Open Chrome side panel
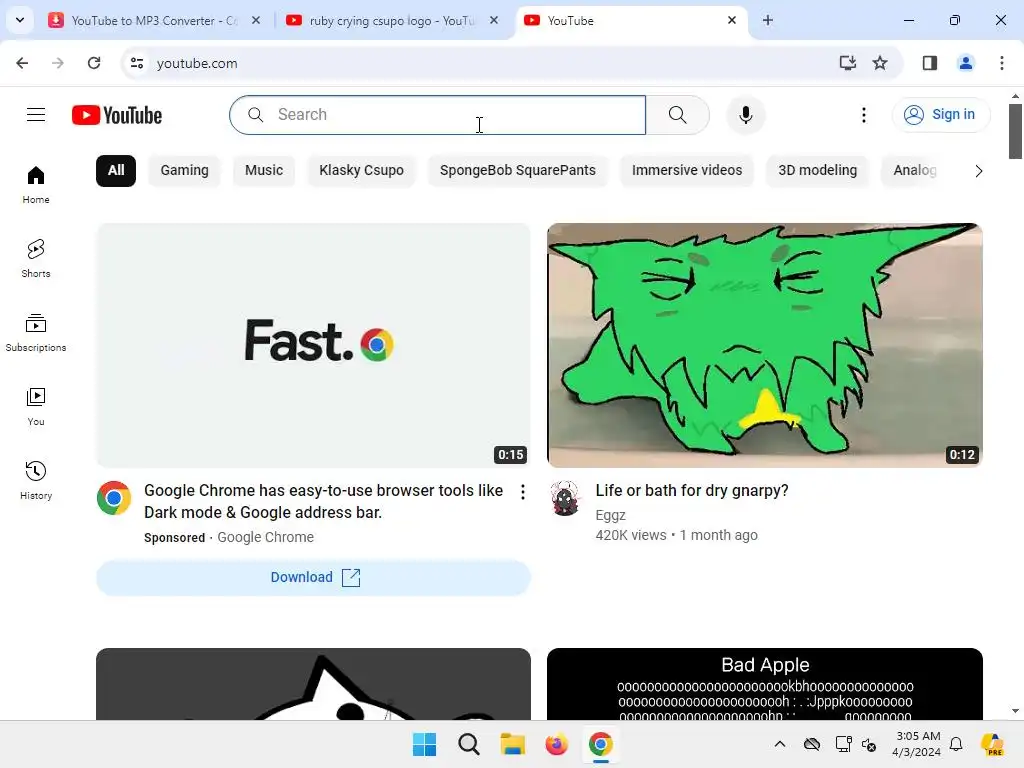The width and height of the screenshot is (1024, 768). click(x=929, y=63)
